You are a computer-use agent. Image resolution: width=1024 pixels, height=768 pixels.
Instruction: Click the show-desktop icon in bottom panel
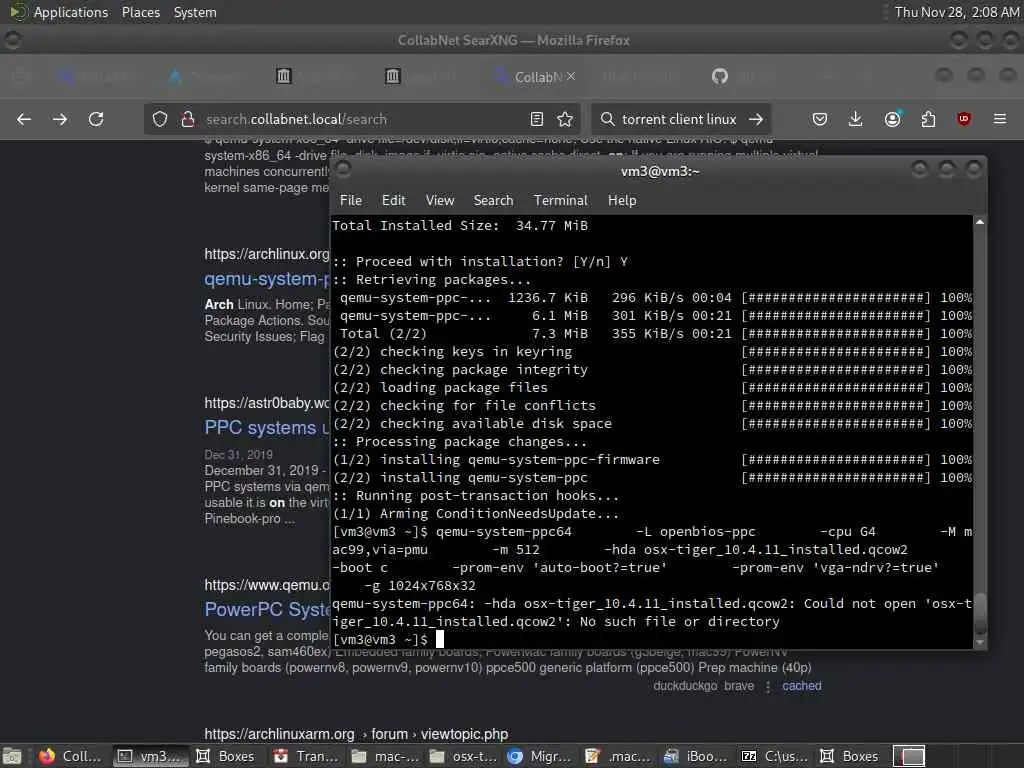[x=12, y=756]
